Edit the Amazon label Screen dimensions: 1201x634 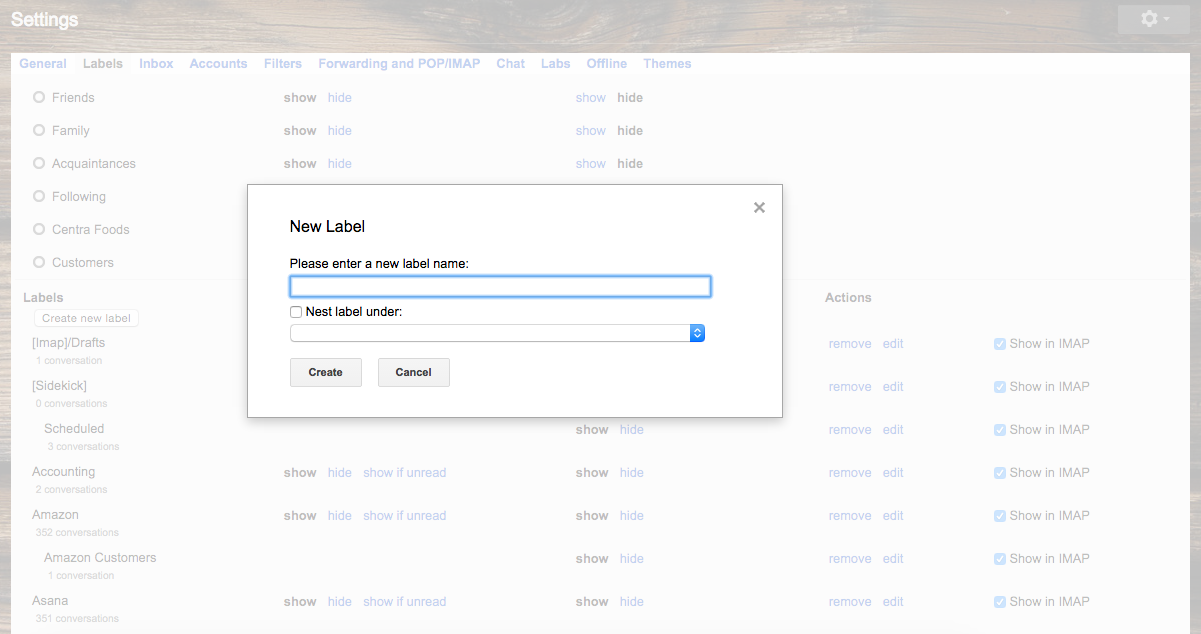(893, 515)
